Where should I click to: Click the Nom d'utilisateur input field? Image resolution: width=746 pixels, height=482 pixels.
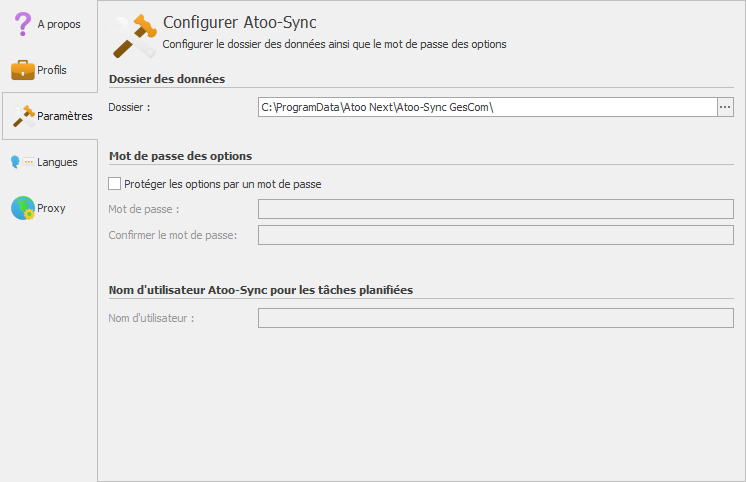495,318
